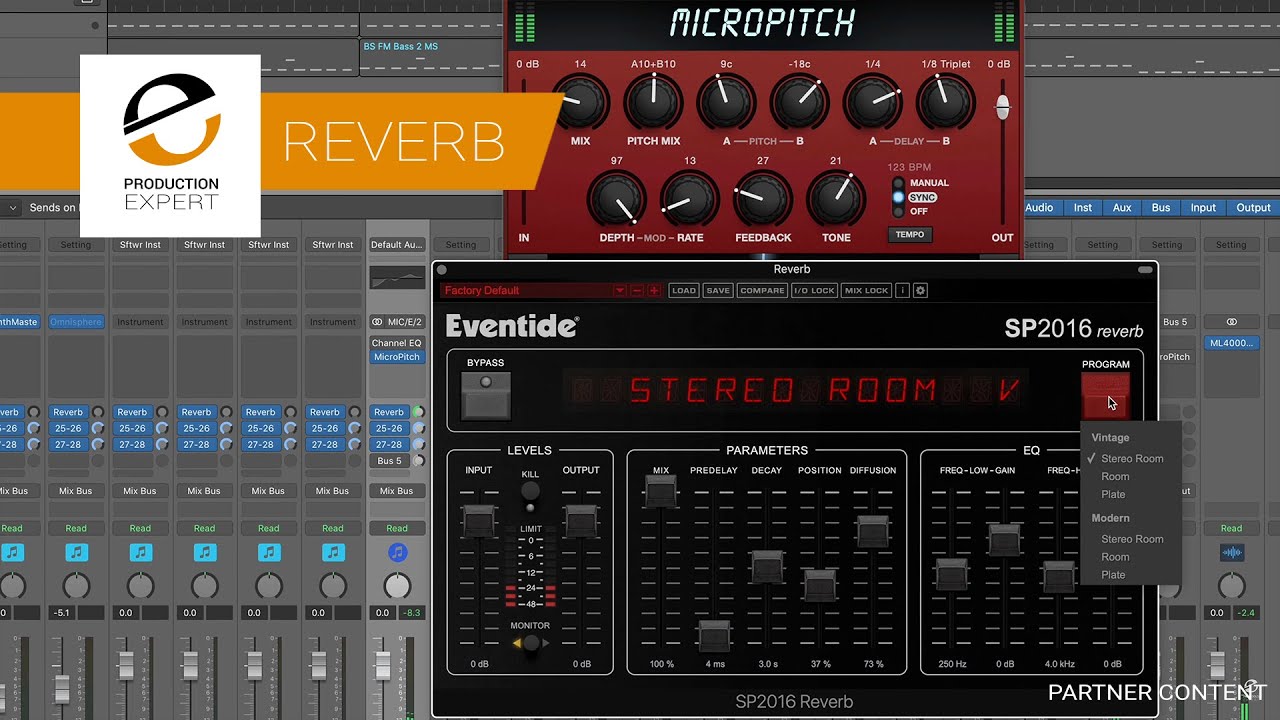Image resolution: width=1280 pixels, height=720 pixels.
Task: Click the MicroPitch TONE knob
Action: click(836, 199)
